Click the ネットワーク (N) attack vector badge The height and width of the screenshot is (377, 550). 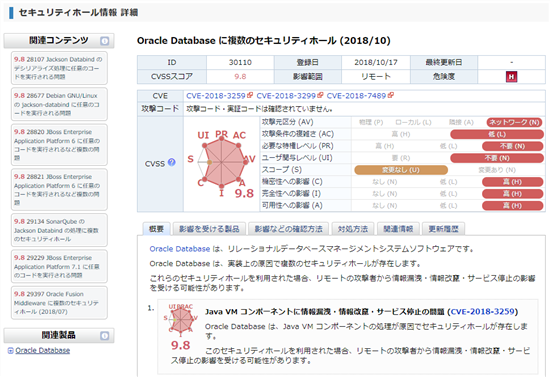[514, 122]
